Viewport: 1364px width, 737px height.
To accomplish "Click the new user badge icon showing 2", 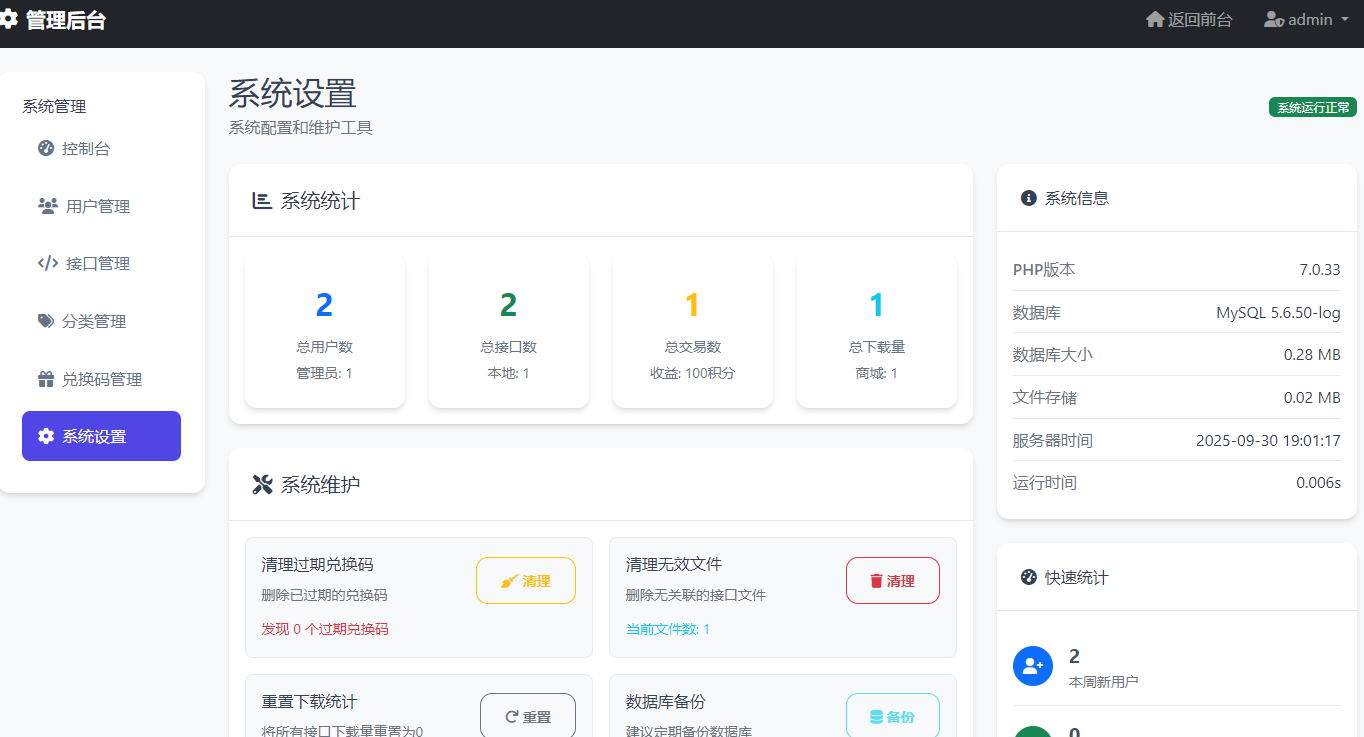I will pyautogui.click(x=1033, y=666).
